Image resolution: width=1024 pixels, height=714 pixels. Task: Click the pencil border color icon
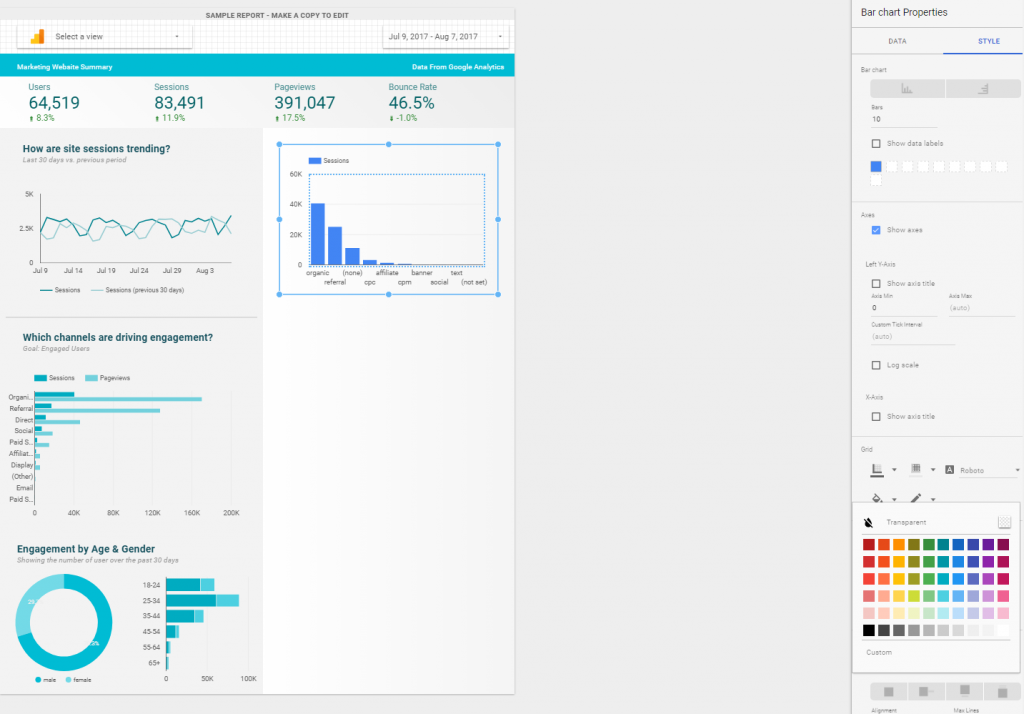coord(915,498)
